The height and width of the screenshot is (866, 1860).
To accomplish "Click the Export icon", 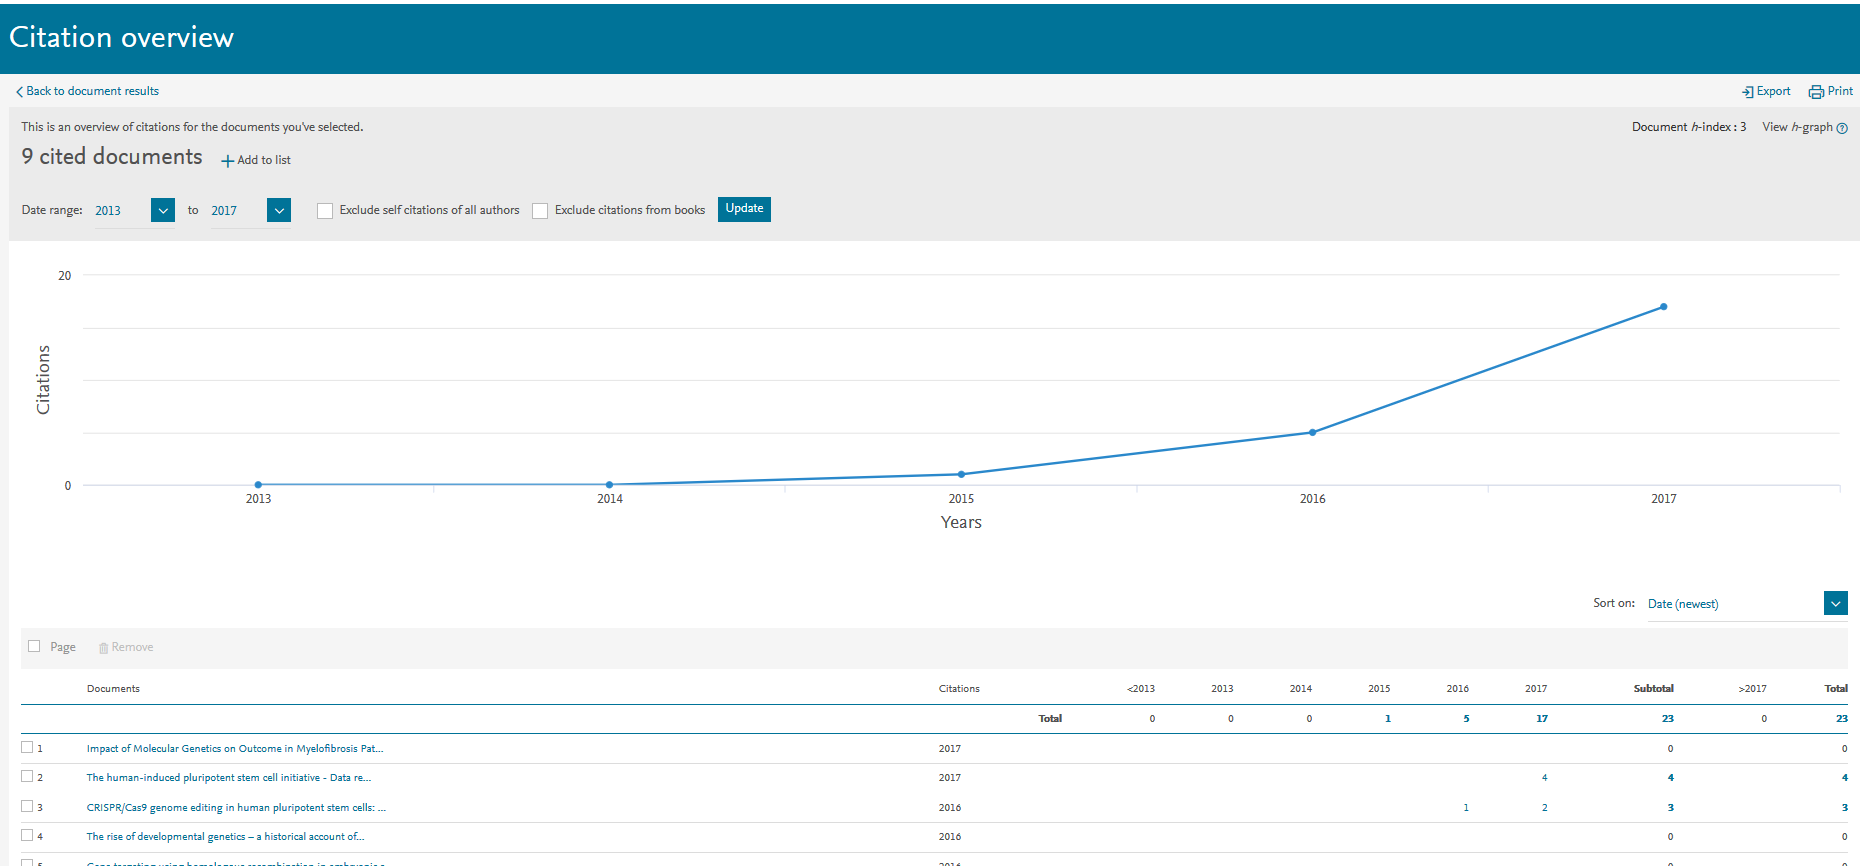I will tap(1748, 92).
